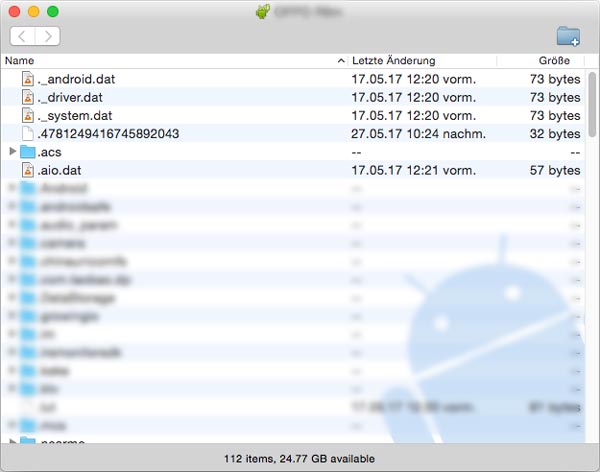Click the app icon in the title bar
The width and height of the screenshot is (600, 472).
[262, 12]
